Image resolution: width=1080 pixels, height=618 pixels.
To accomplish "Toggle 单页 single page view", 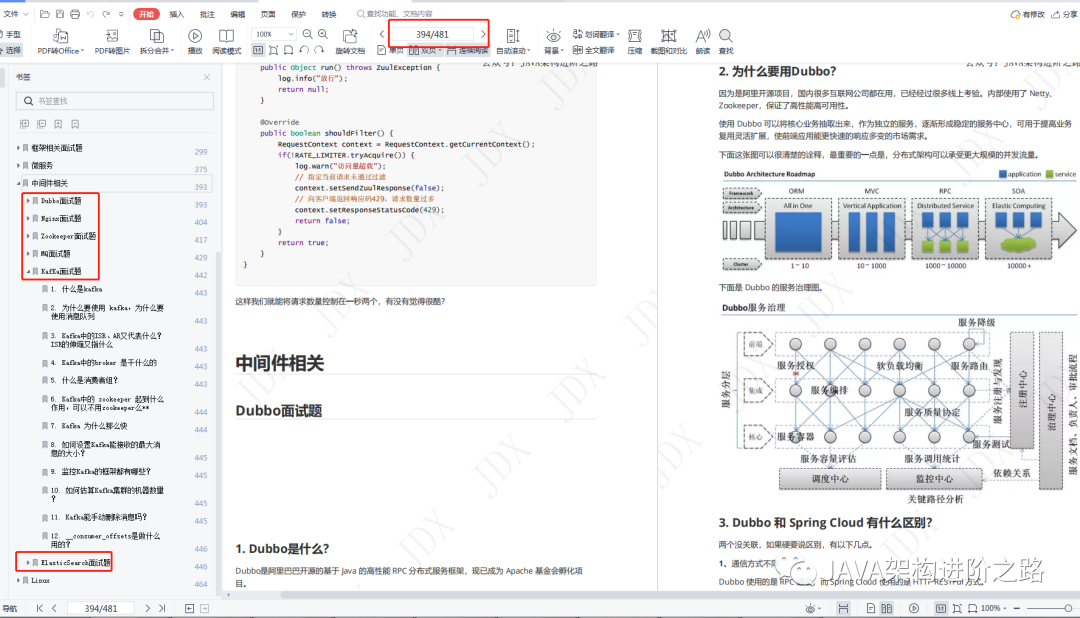I will point(391,50).
